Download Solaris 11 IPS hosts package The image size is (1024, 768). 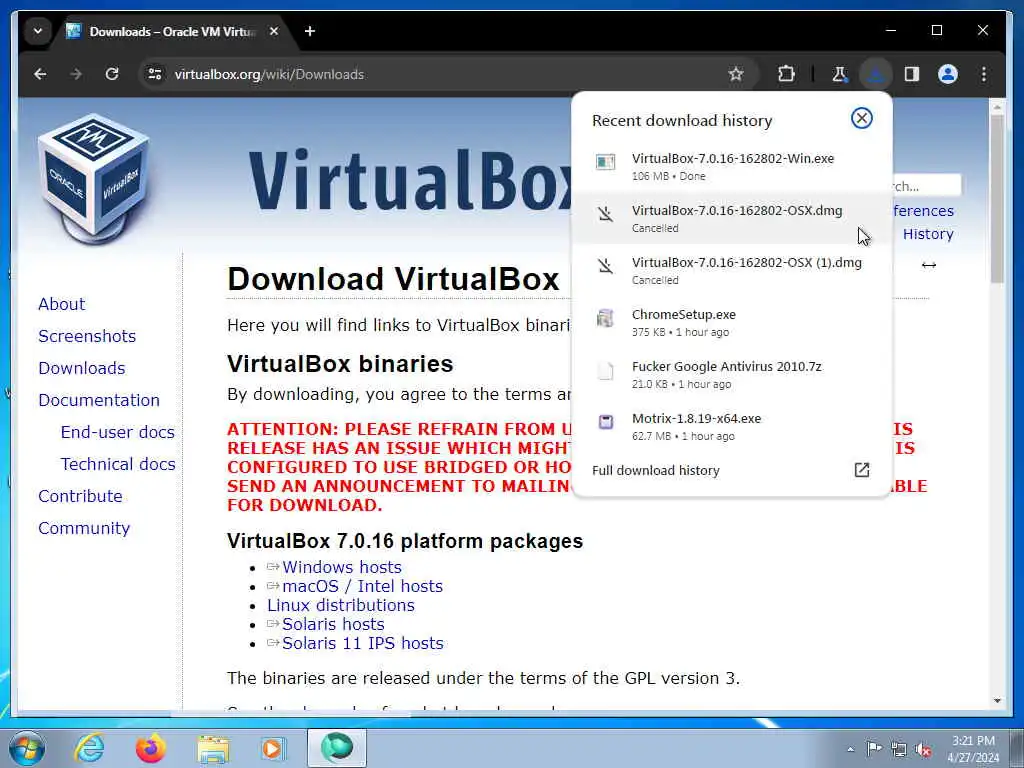(362, 643)
